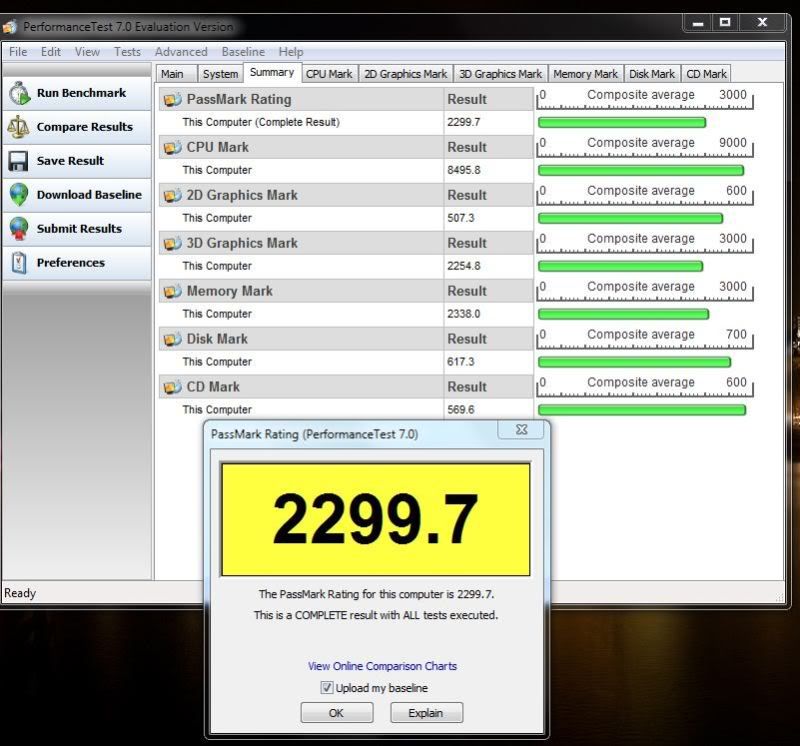Switch to the Memory Mark tab
This screenshot has width=800, height=746.
pyautogui.click(x=586, y=74)
